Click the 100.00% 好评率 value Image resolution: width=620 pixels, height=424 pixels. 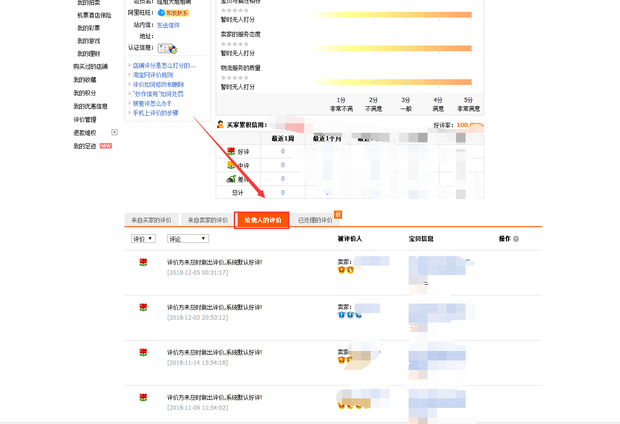[x=470, y=125]
